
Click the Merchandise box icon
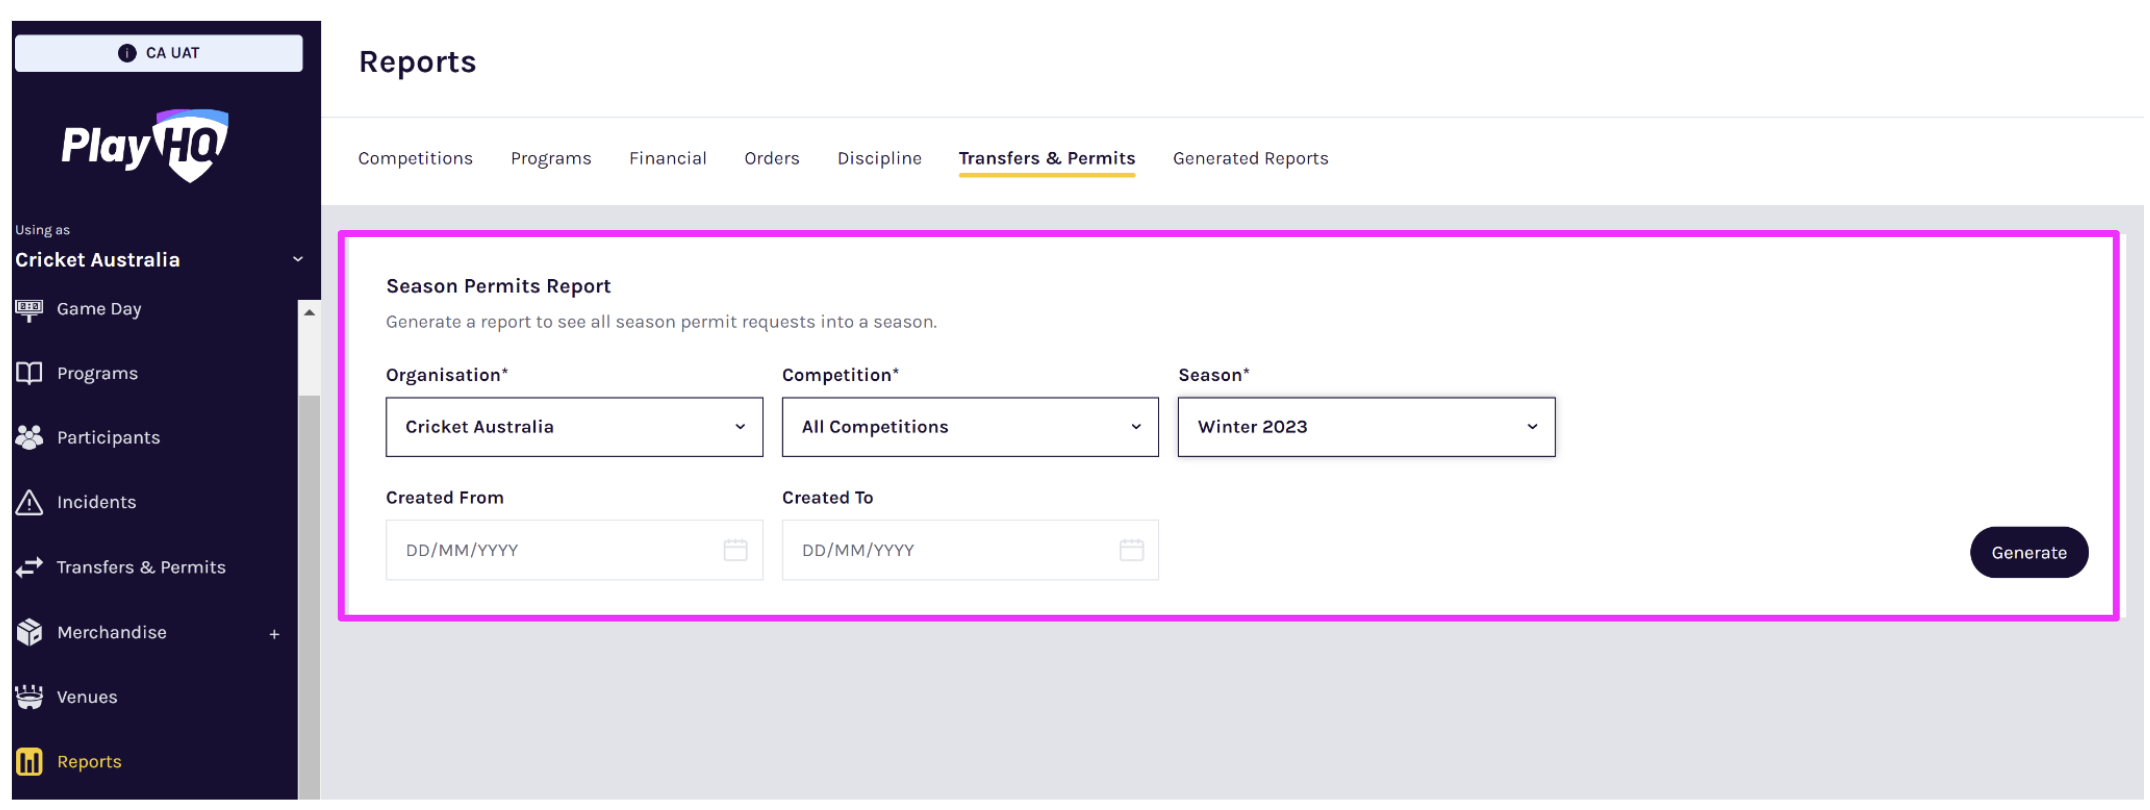pyautogui.click(x=29, y=632)
